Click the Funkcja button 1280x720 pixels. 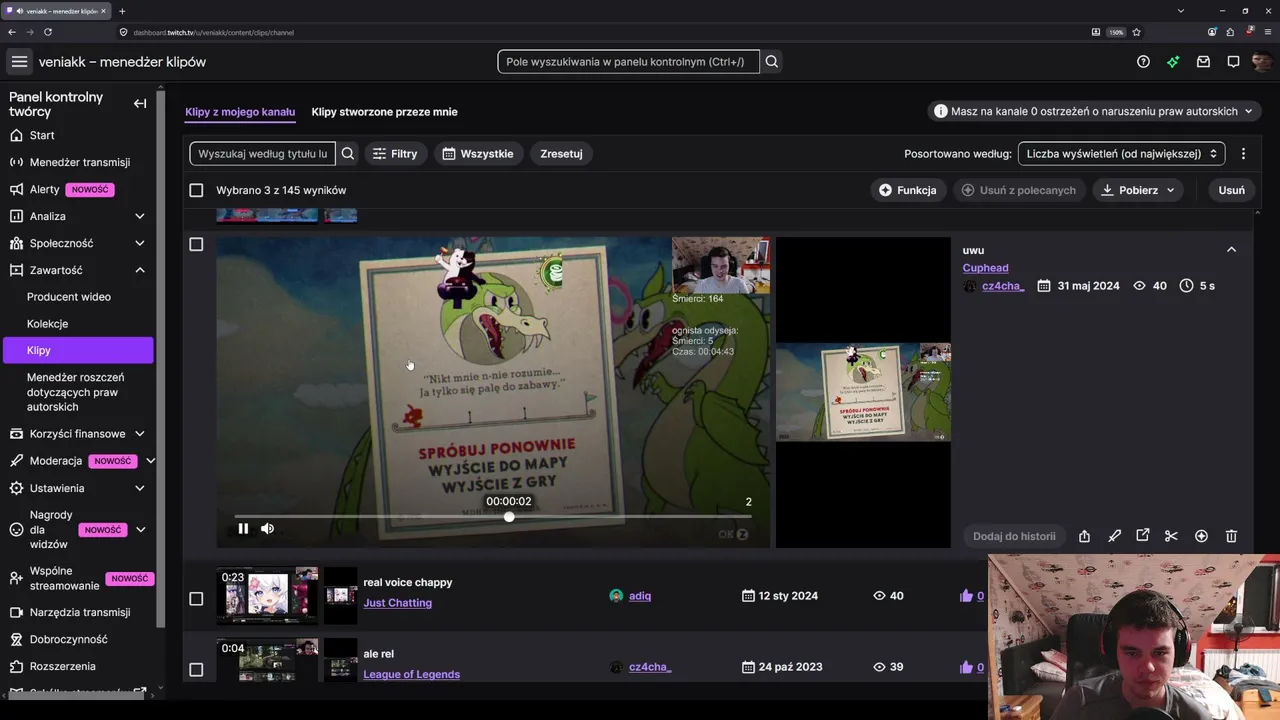click(x=908, y=190)
